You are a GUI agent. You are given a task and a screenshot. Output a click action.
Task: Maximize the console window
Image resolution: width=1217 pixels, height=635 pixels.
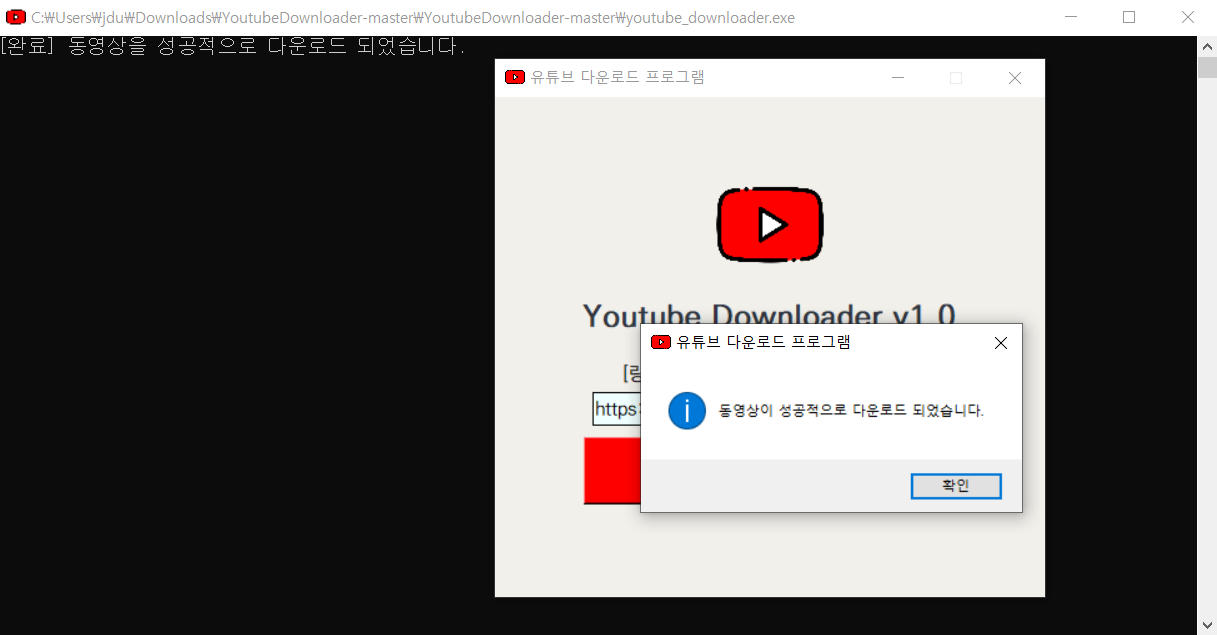[1129, 17]
